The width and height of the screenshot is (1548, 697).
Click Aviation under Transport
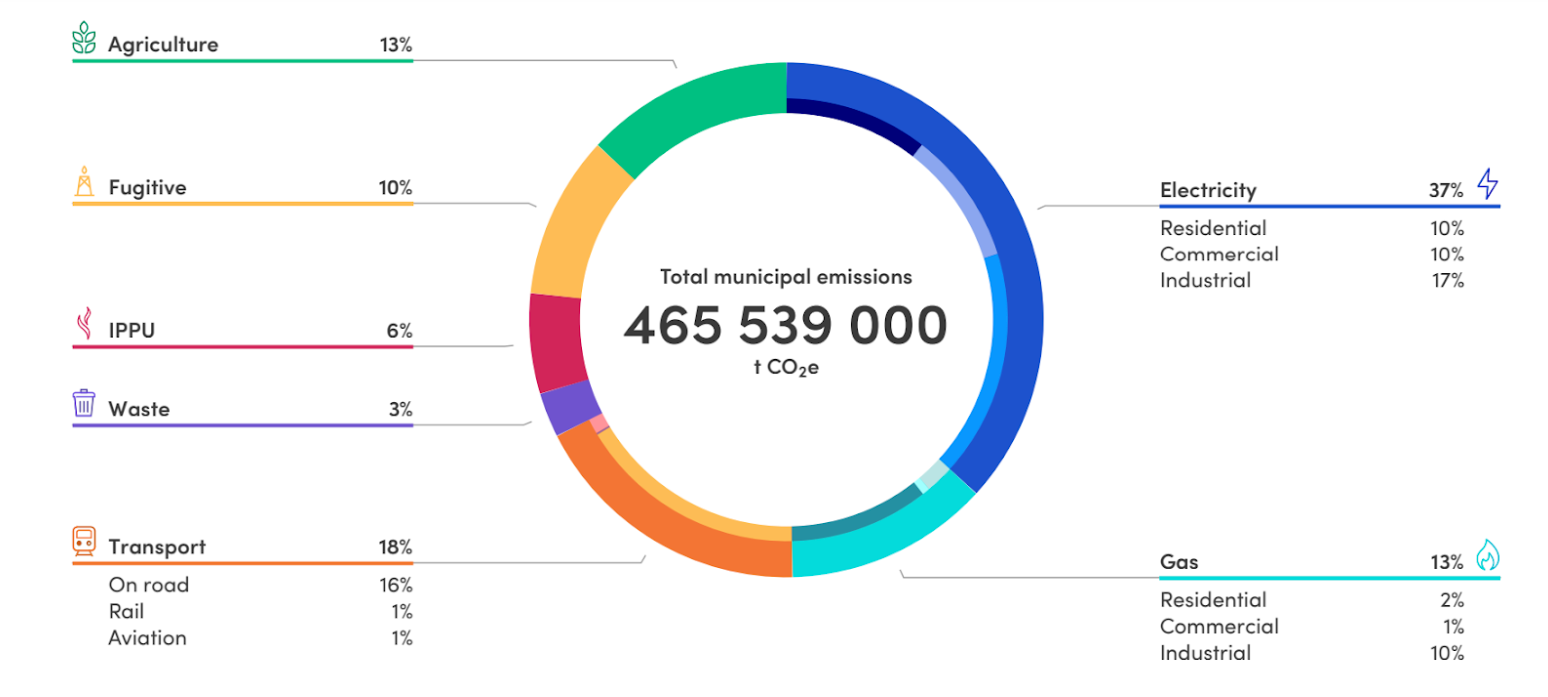pyautogui.click(x=147, y=638)
